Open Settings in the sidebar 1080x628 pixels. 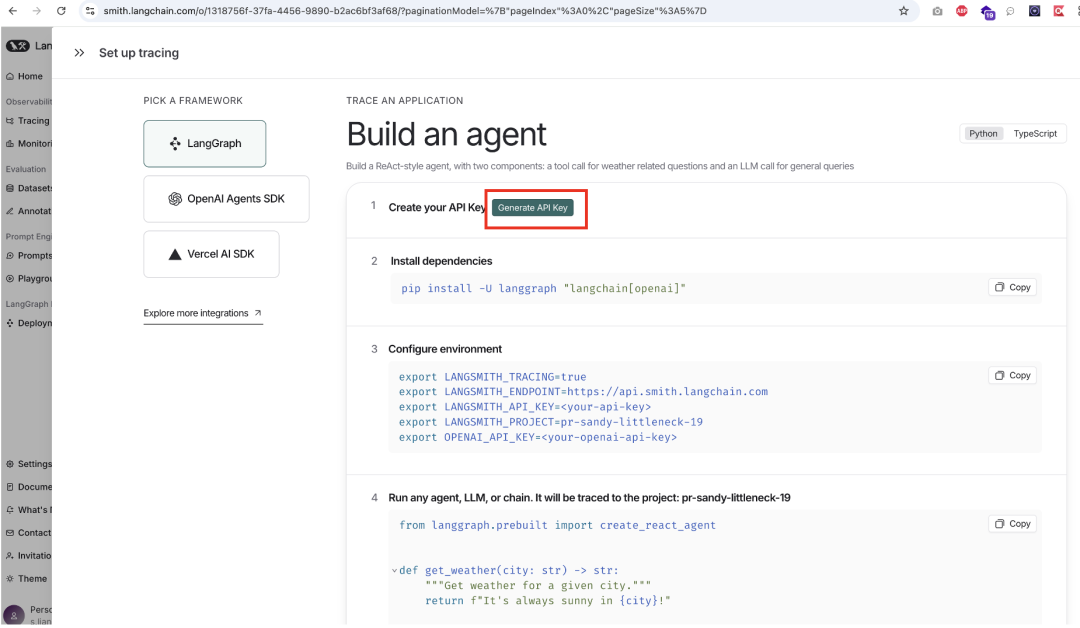28,464
